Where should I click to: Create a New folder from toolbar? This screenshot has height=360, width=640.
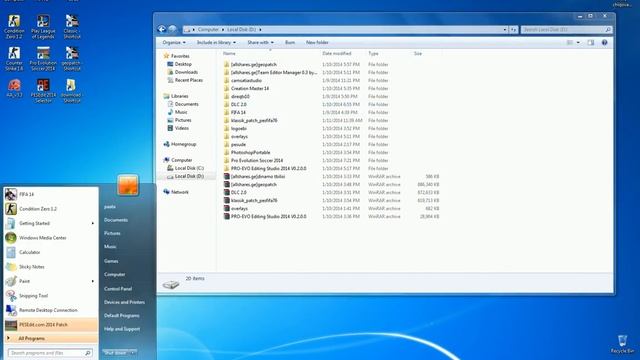coord(317,42)
